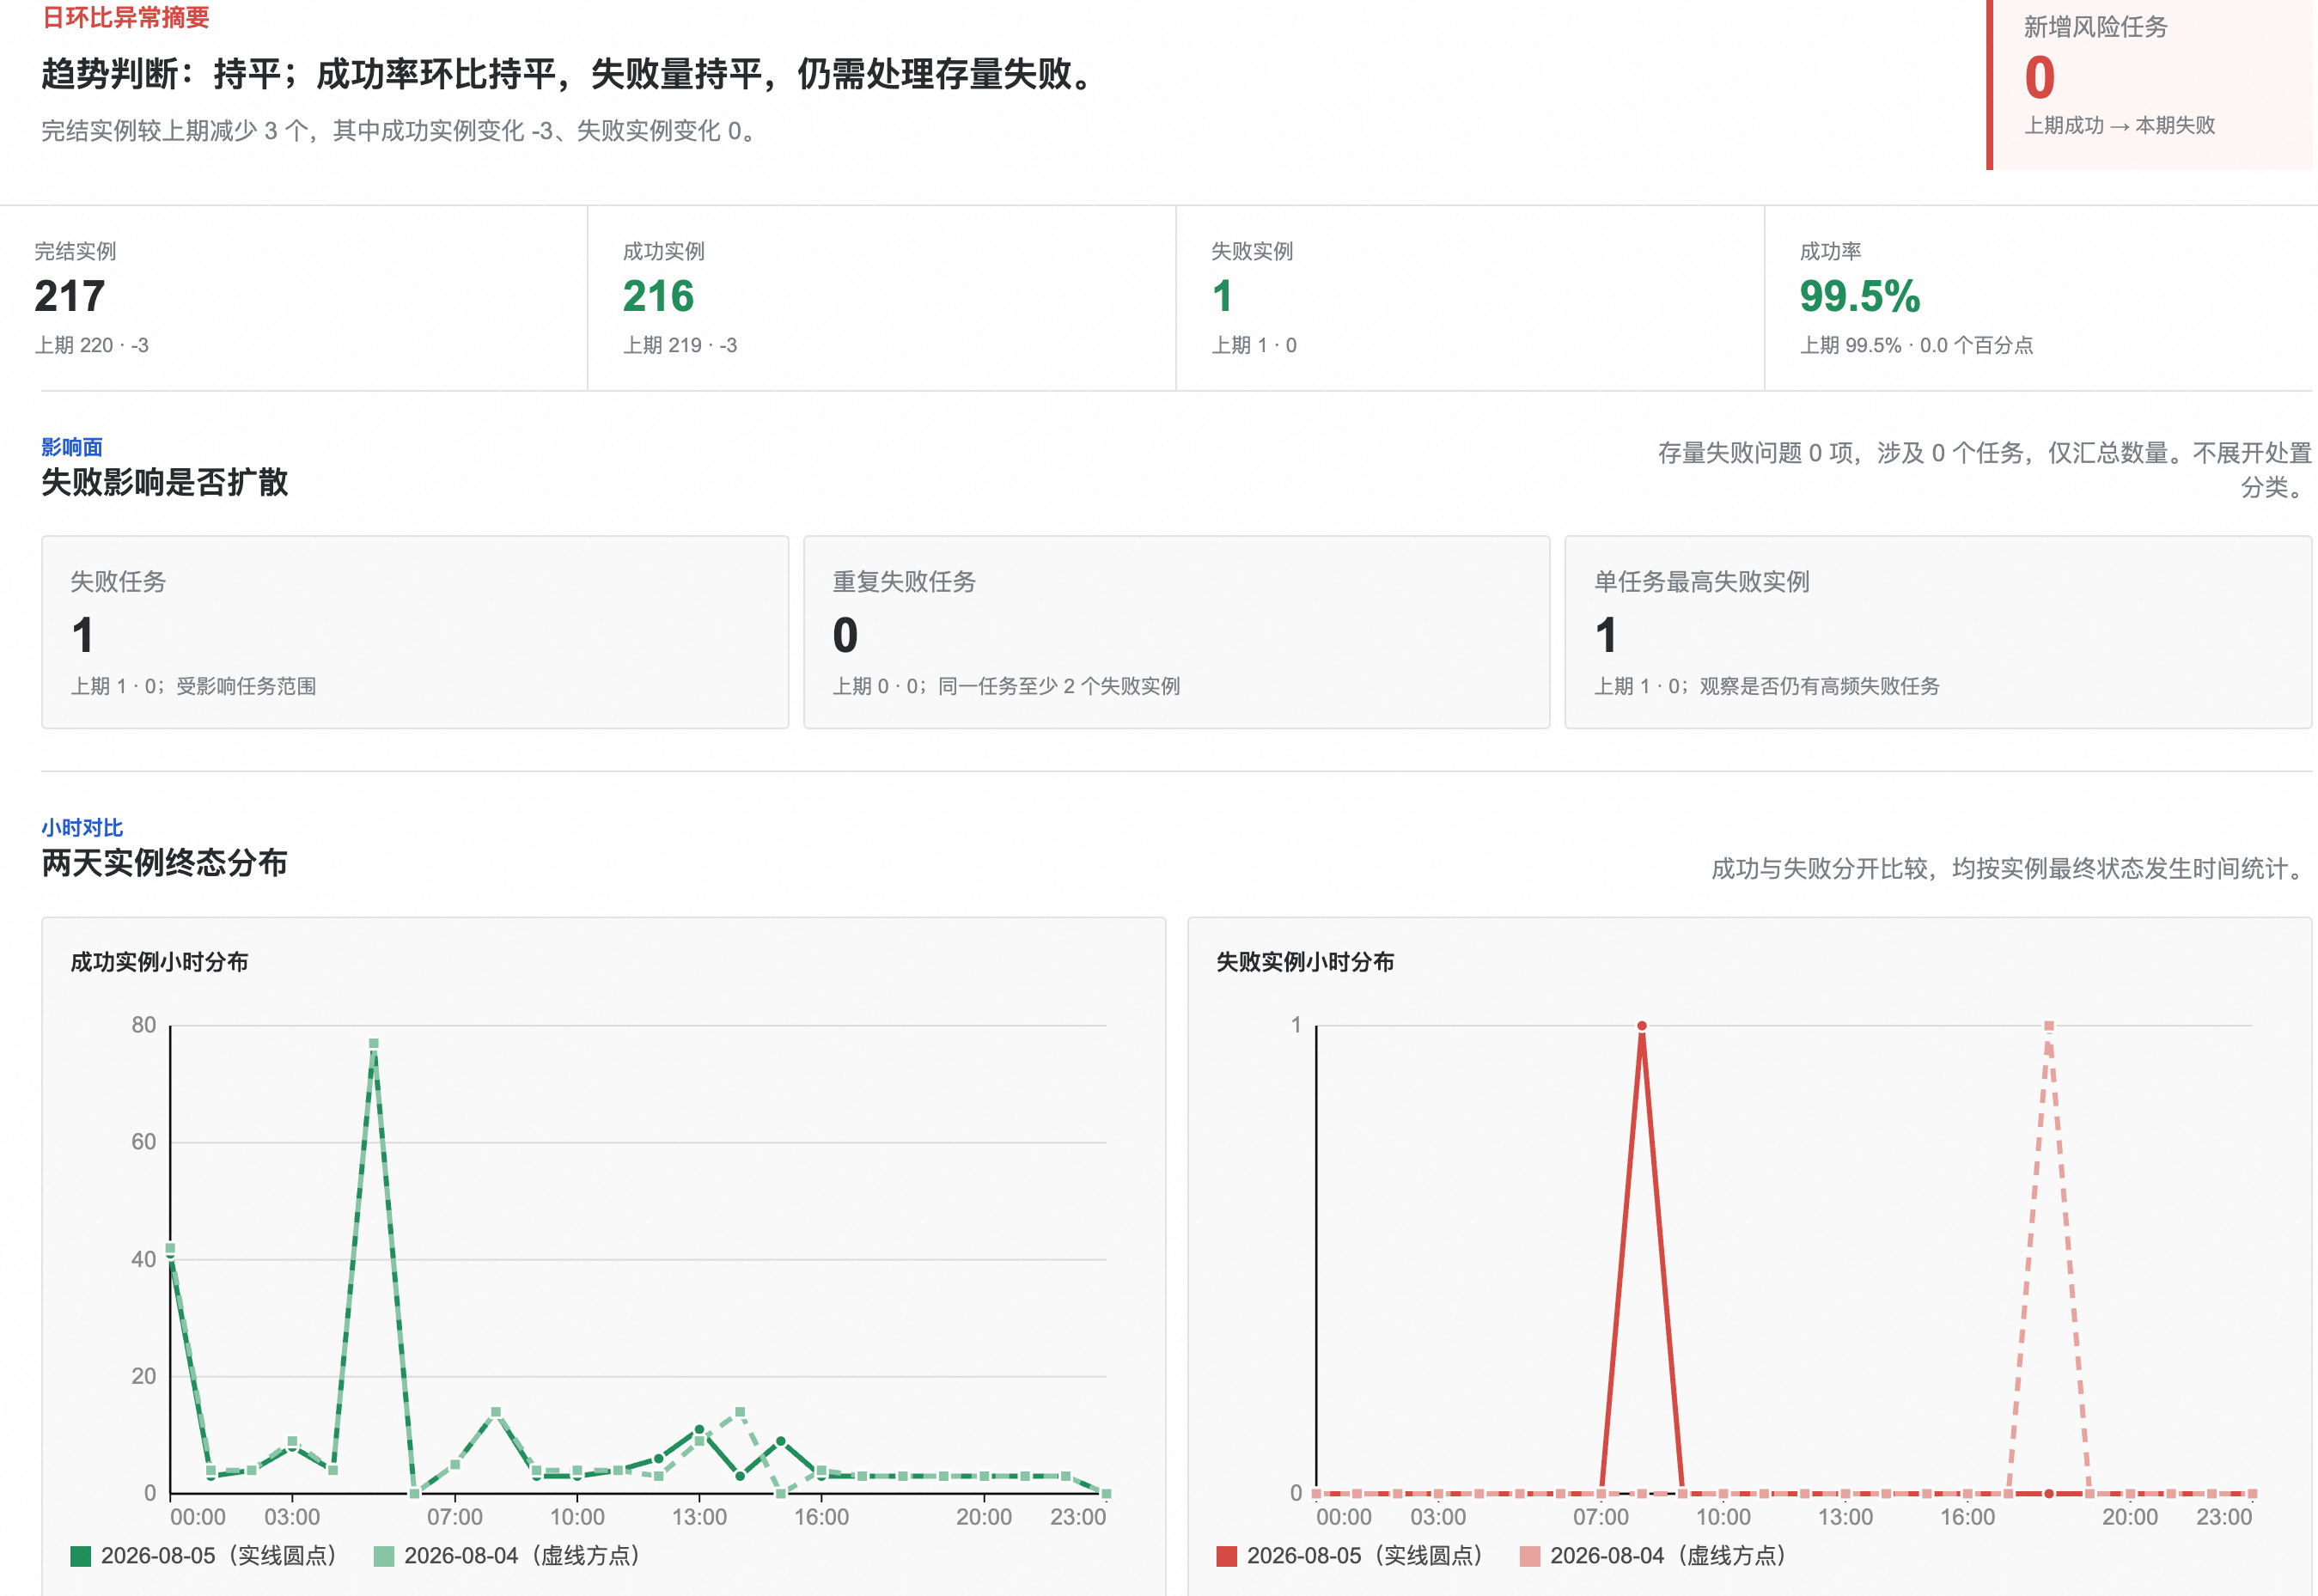
Task: Select the 成功实例 216 metric card
Action: [x=882, y=298]
